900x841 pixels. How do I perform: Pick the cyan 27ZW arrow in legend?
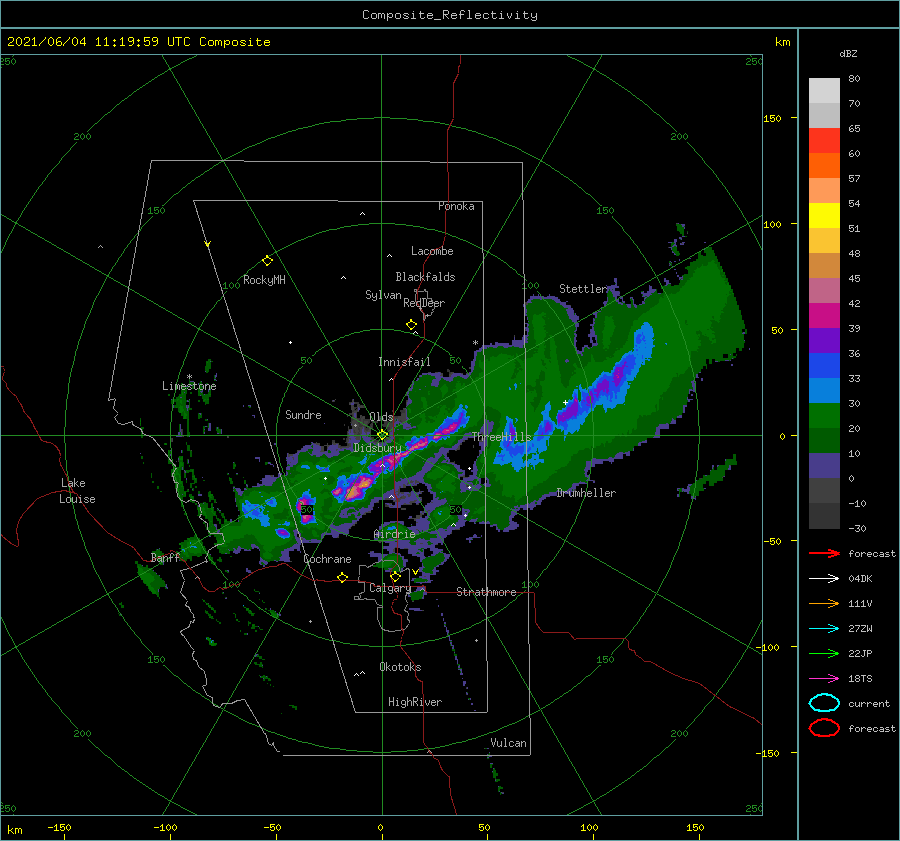click(x=824, y=629)
